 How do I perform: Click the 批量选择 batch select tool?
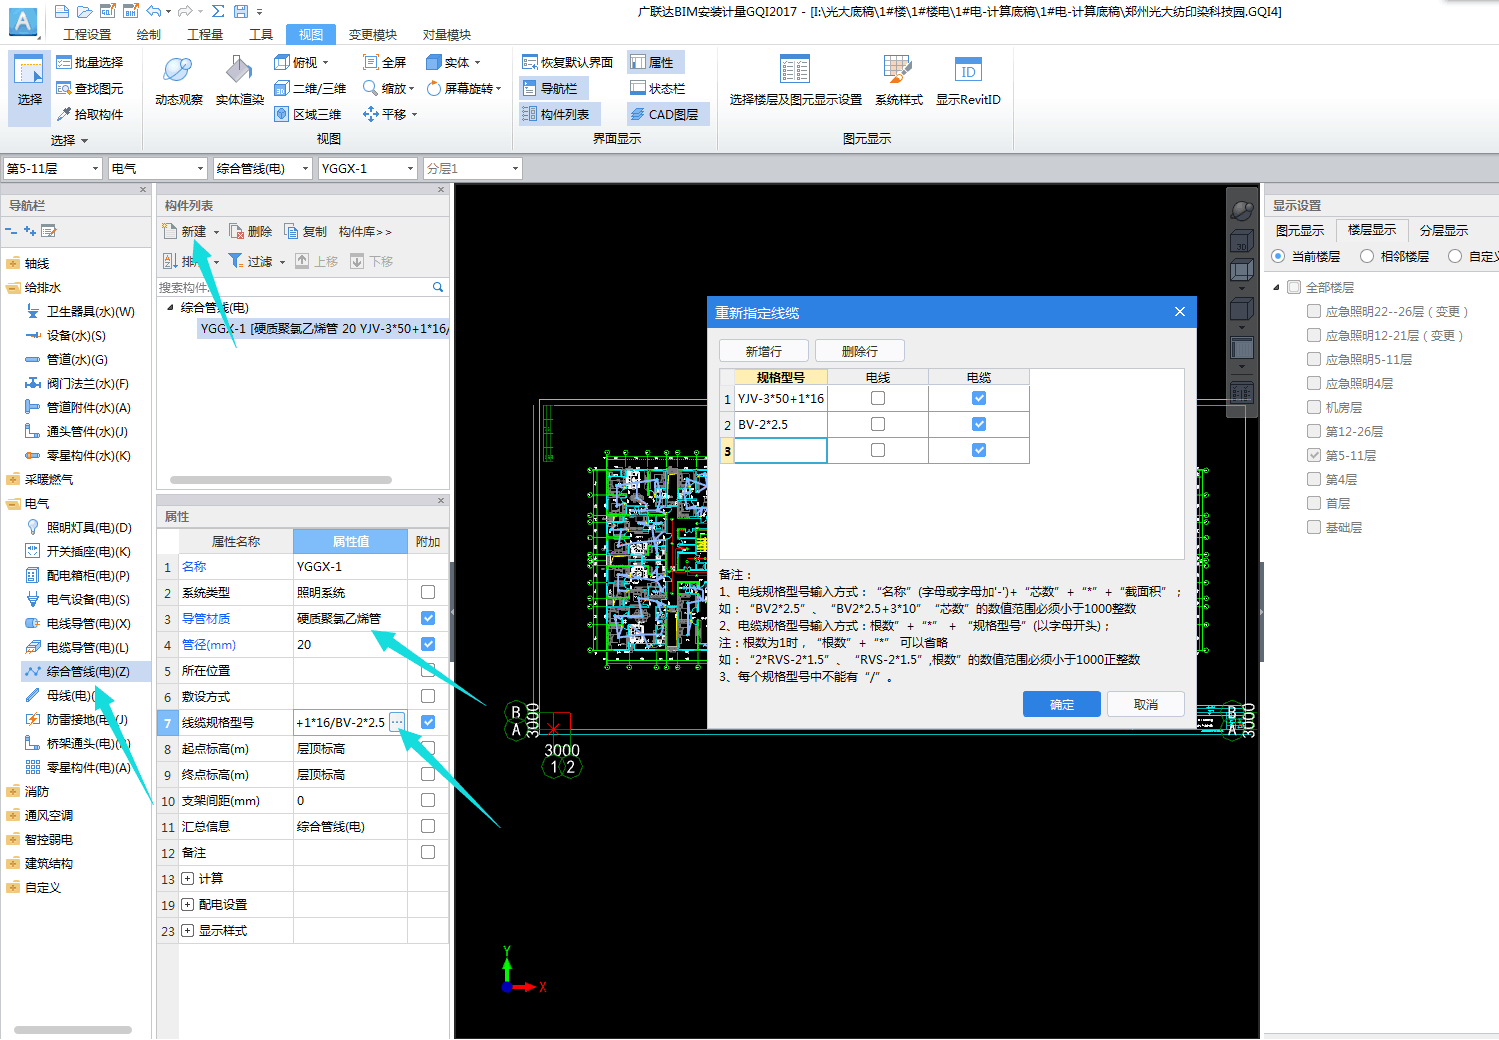point(90,62)
